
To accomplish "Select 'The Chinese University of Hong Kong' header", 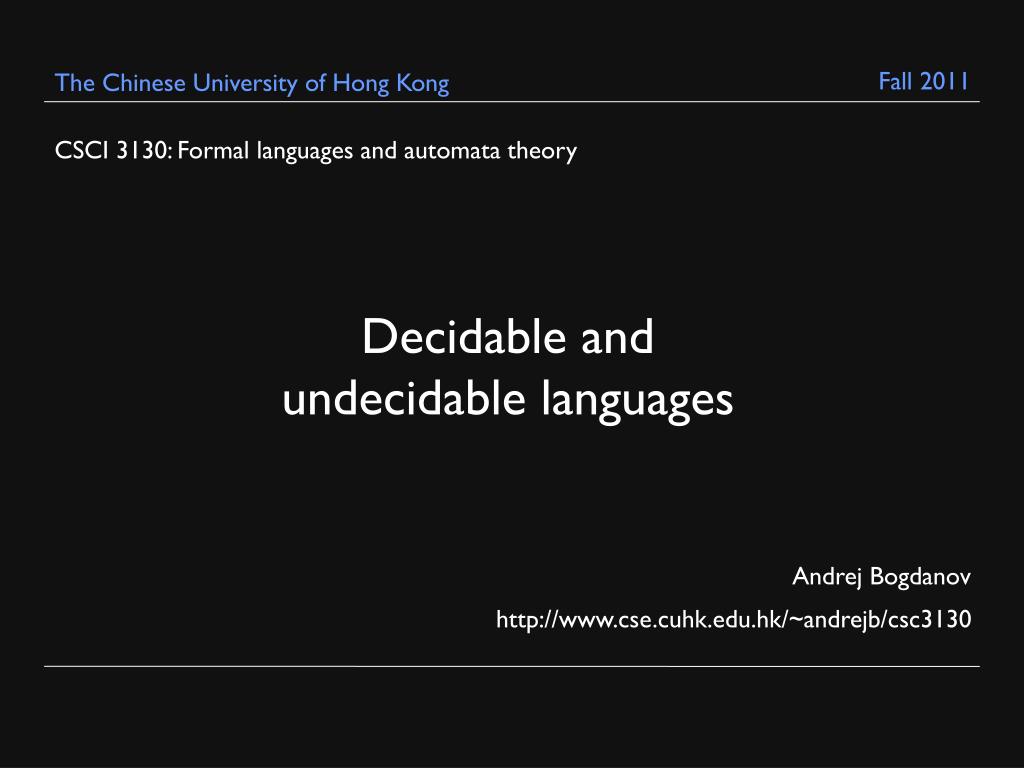I will click(x=252, y=83).
